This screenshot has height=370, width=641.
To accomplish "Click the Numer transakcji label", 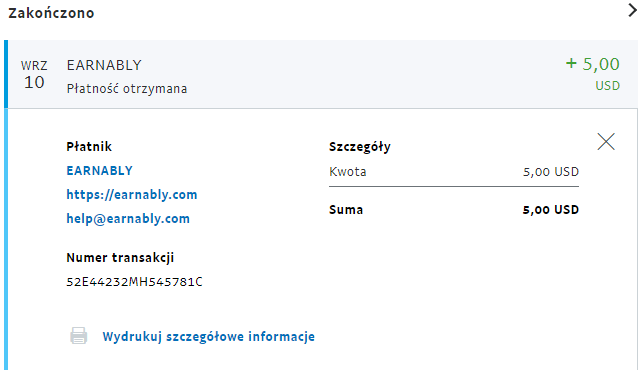I will coord(120,258).
